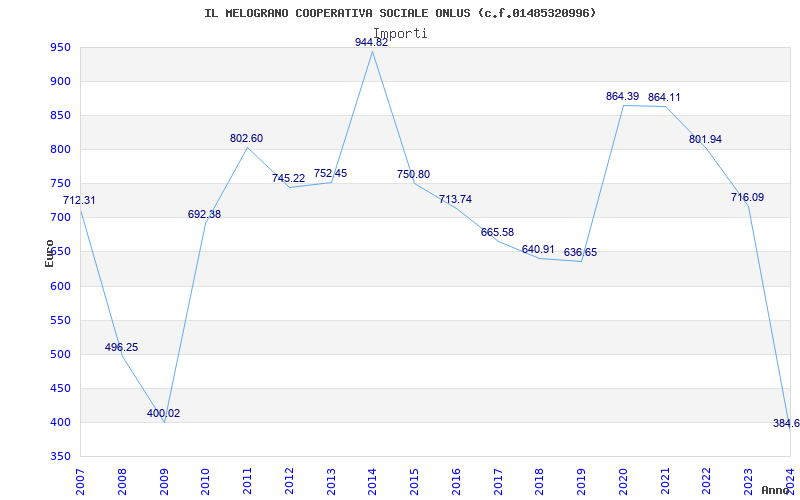Click the 800 y-axis tick label
800x500 pixels.
[x=60, y=150]
